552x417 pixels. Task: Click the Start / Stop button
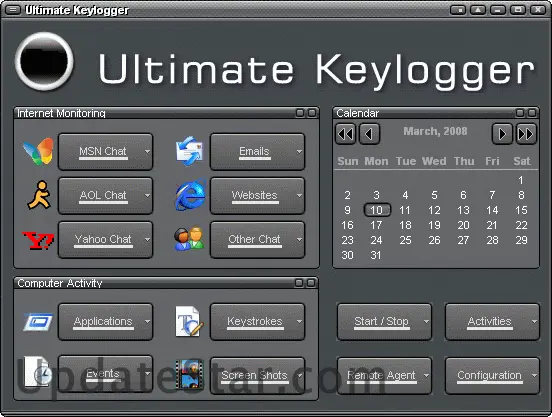(x=384, y=322)
